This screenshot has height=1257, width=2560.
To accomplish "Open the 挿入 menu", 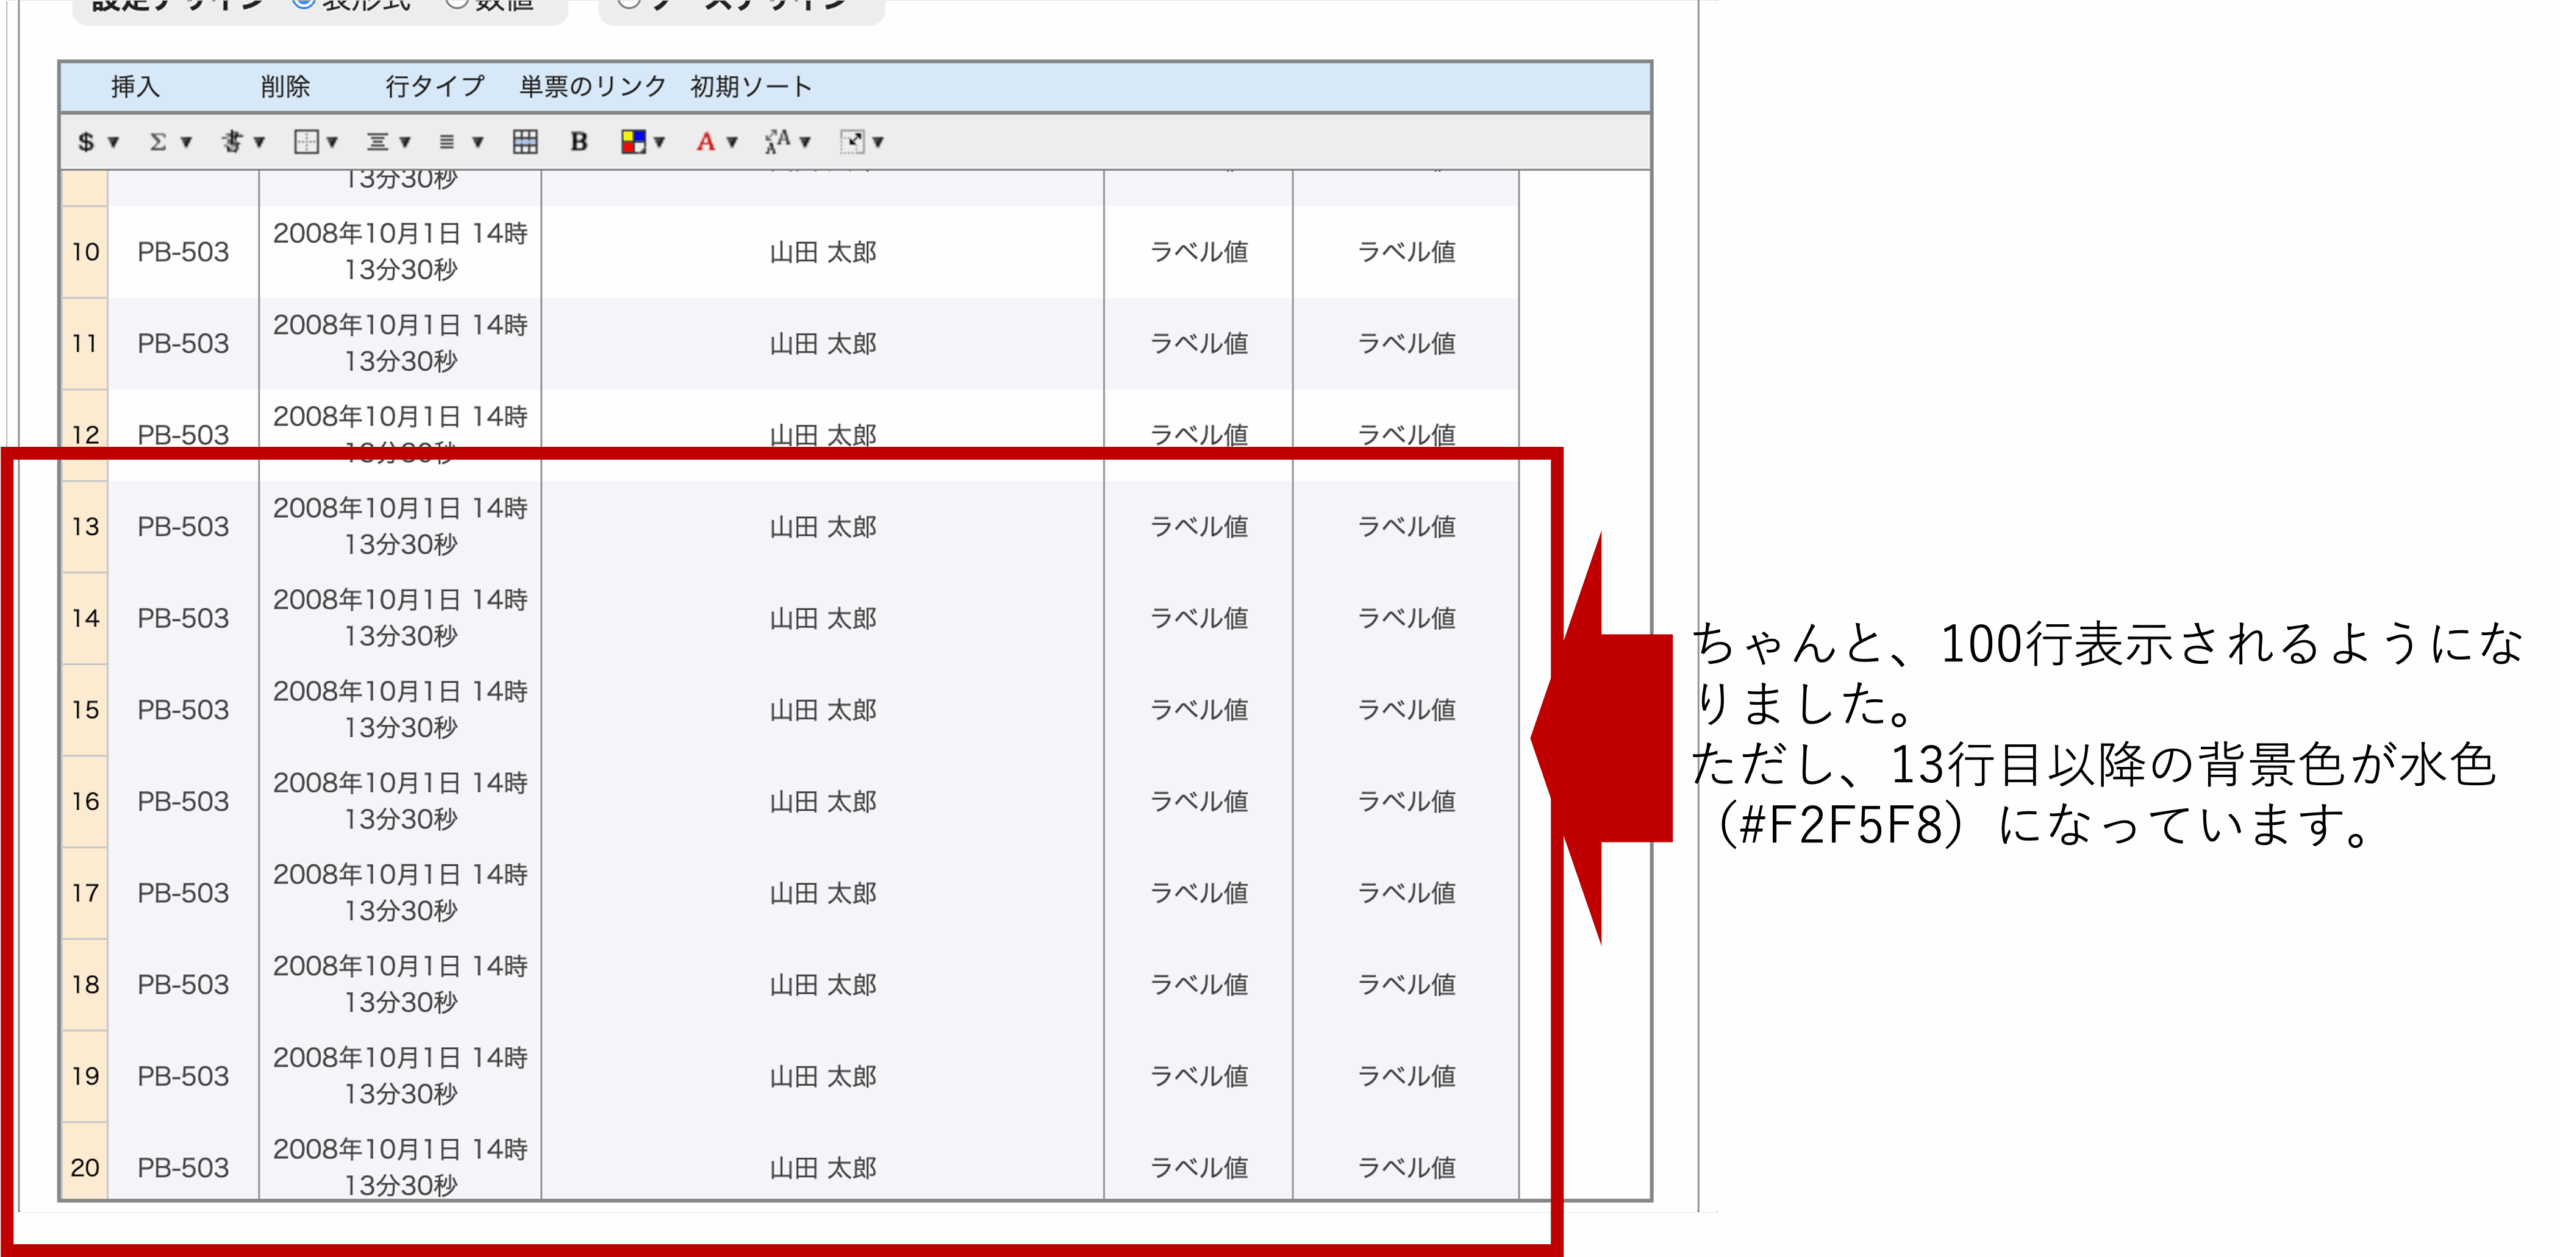I will [x=135, y=87].
